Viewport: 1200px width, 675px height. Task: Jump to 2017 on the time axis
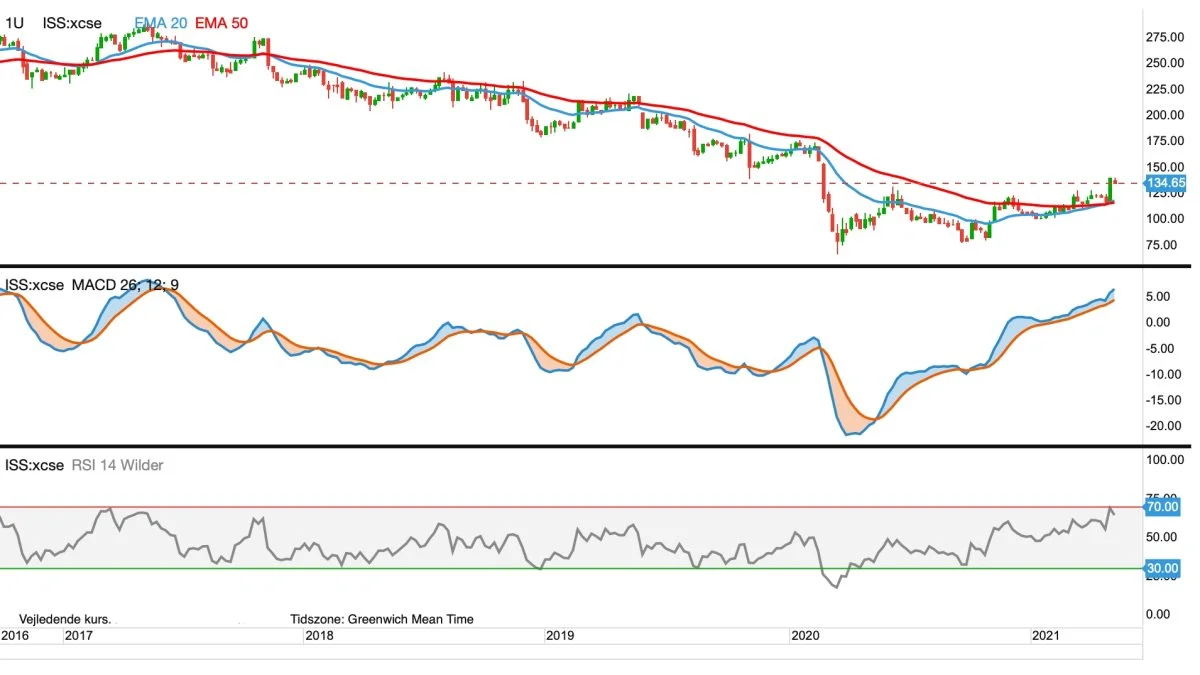point(78,635)
